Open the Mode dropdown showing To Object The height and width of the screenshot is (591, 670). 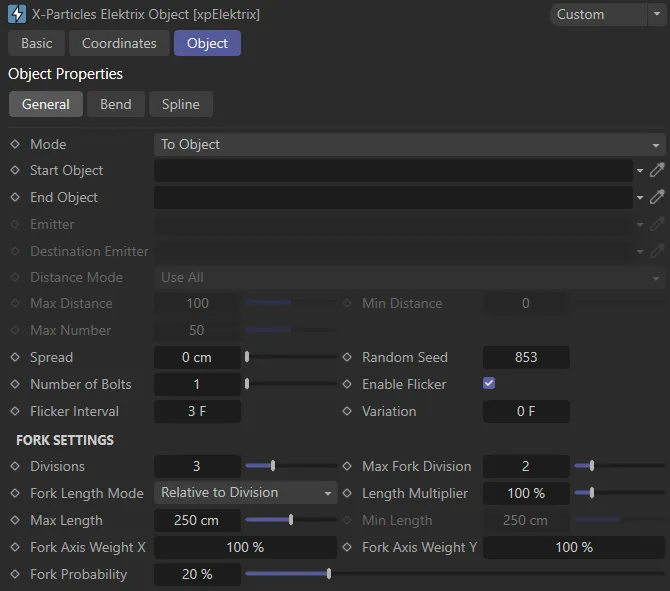click(x=410, y=144)
